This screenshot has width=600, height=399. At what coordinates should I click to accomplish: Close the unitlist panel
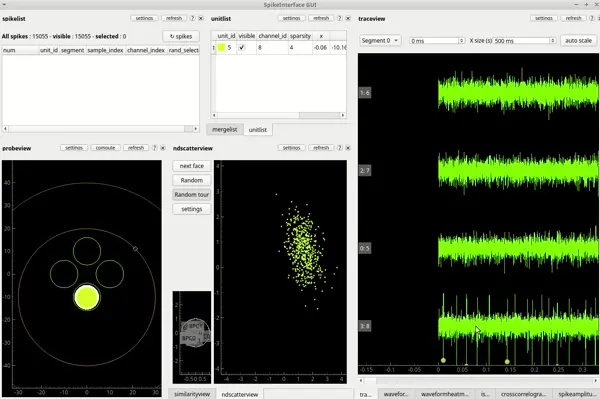pos(348,18)
